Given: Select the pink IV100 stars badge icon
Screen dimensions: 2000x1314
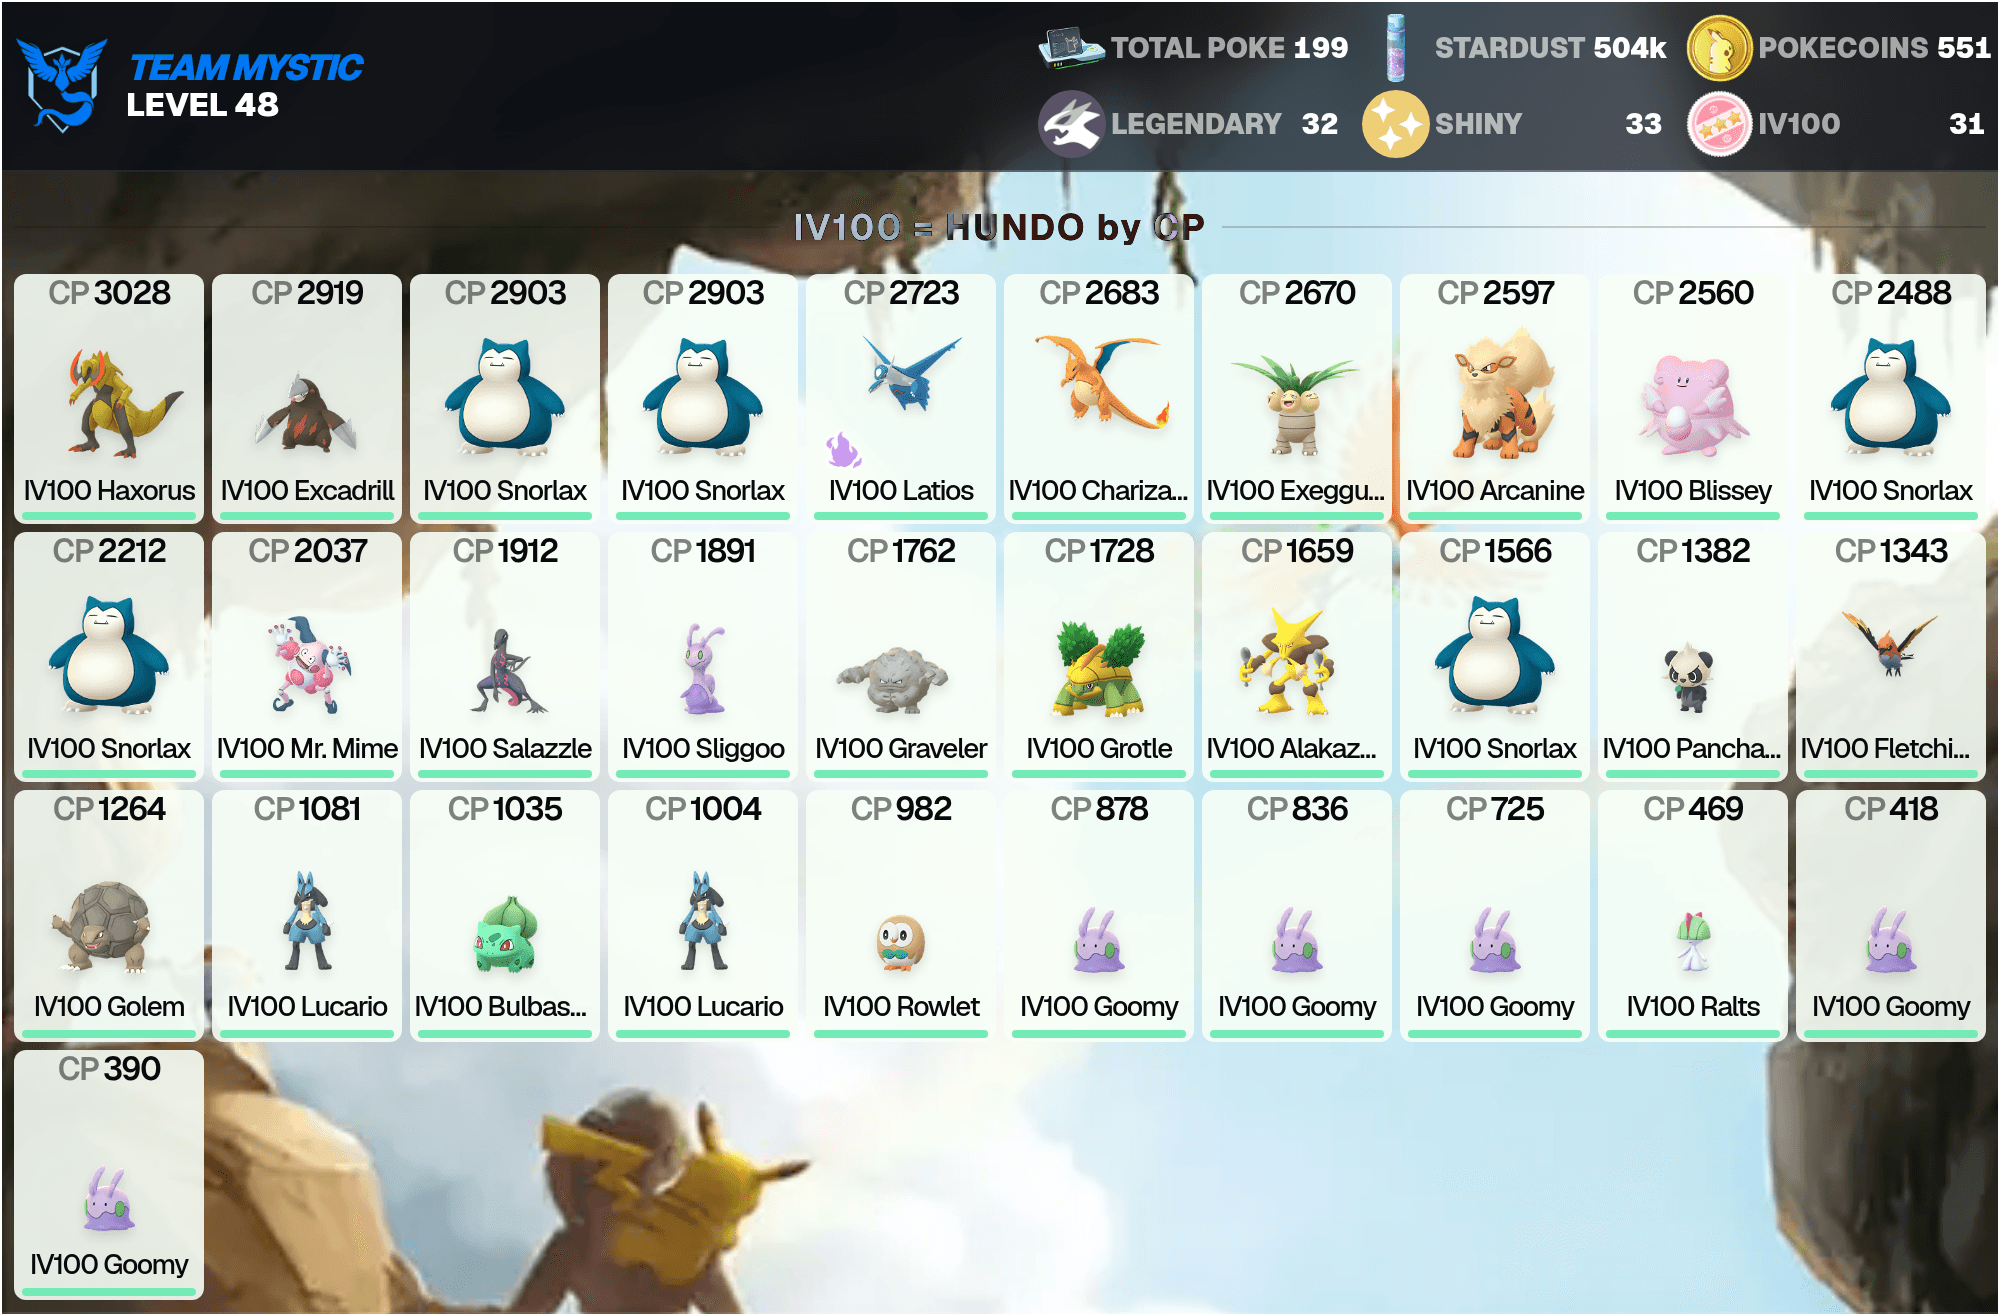Looking at the screenshot, I should (x=1719, y=124).
